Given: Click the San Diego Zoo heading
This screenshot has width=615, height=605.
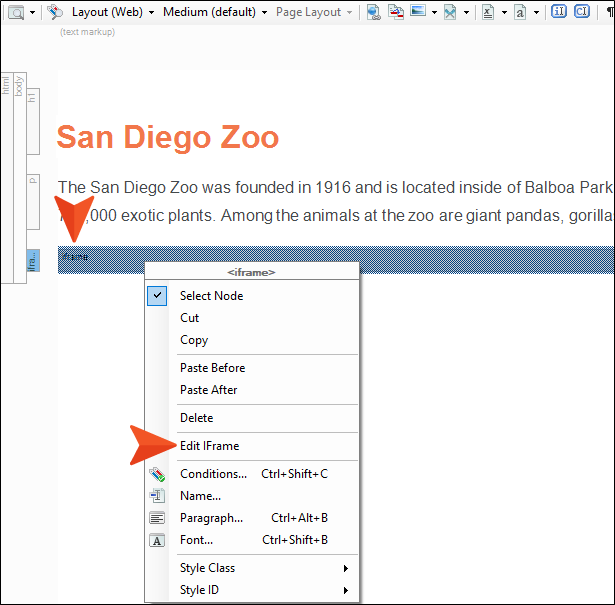Looking at the screenshot, I should [168, 137].
